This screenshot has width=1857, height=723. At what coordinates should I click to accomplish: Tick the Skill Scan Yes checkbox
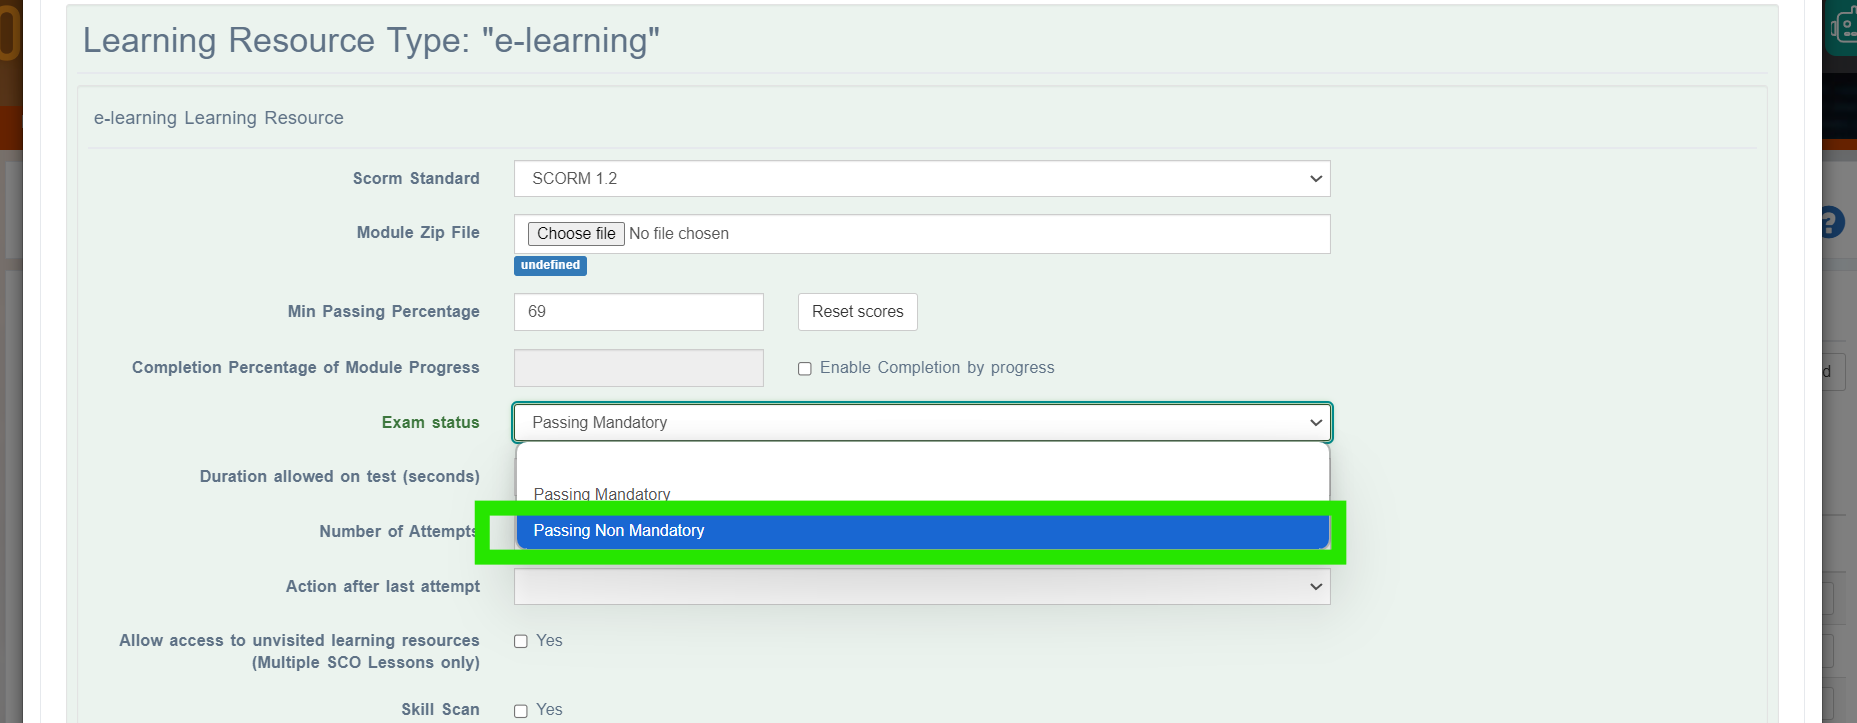click(x=521, y=710)
